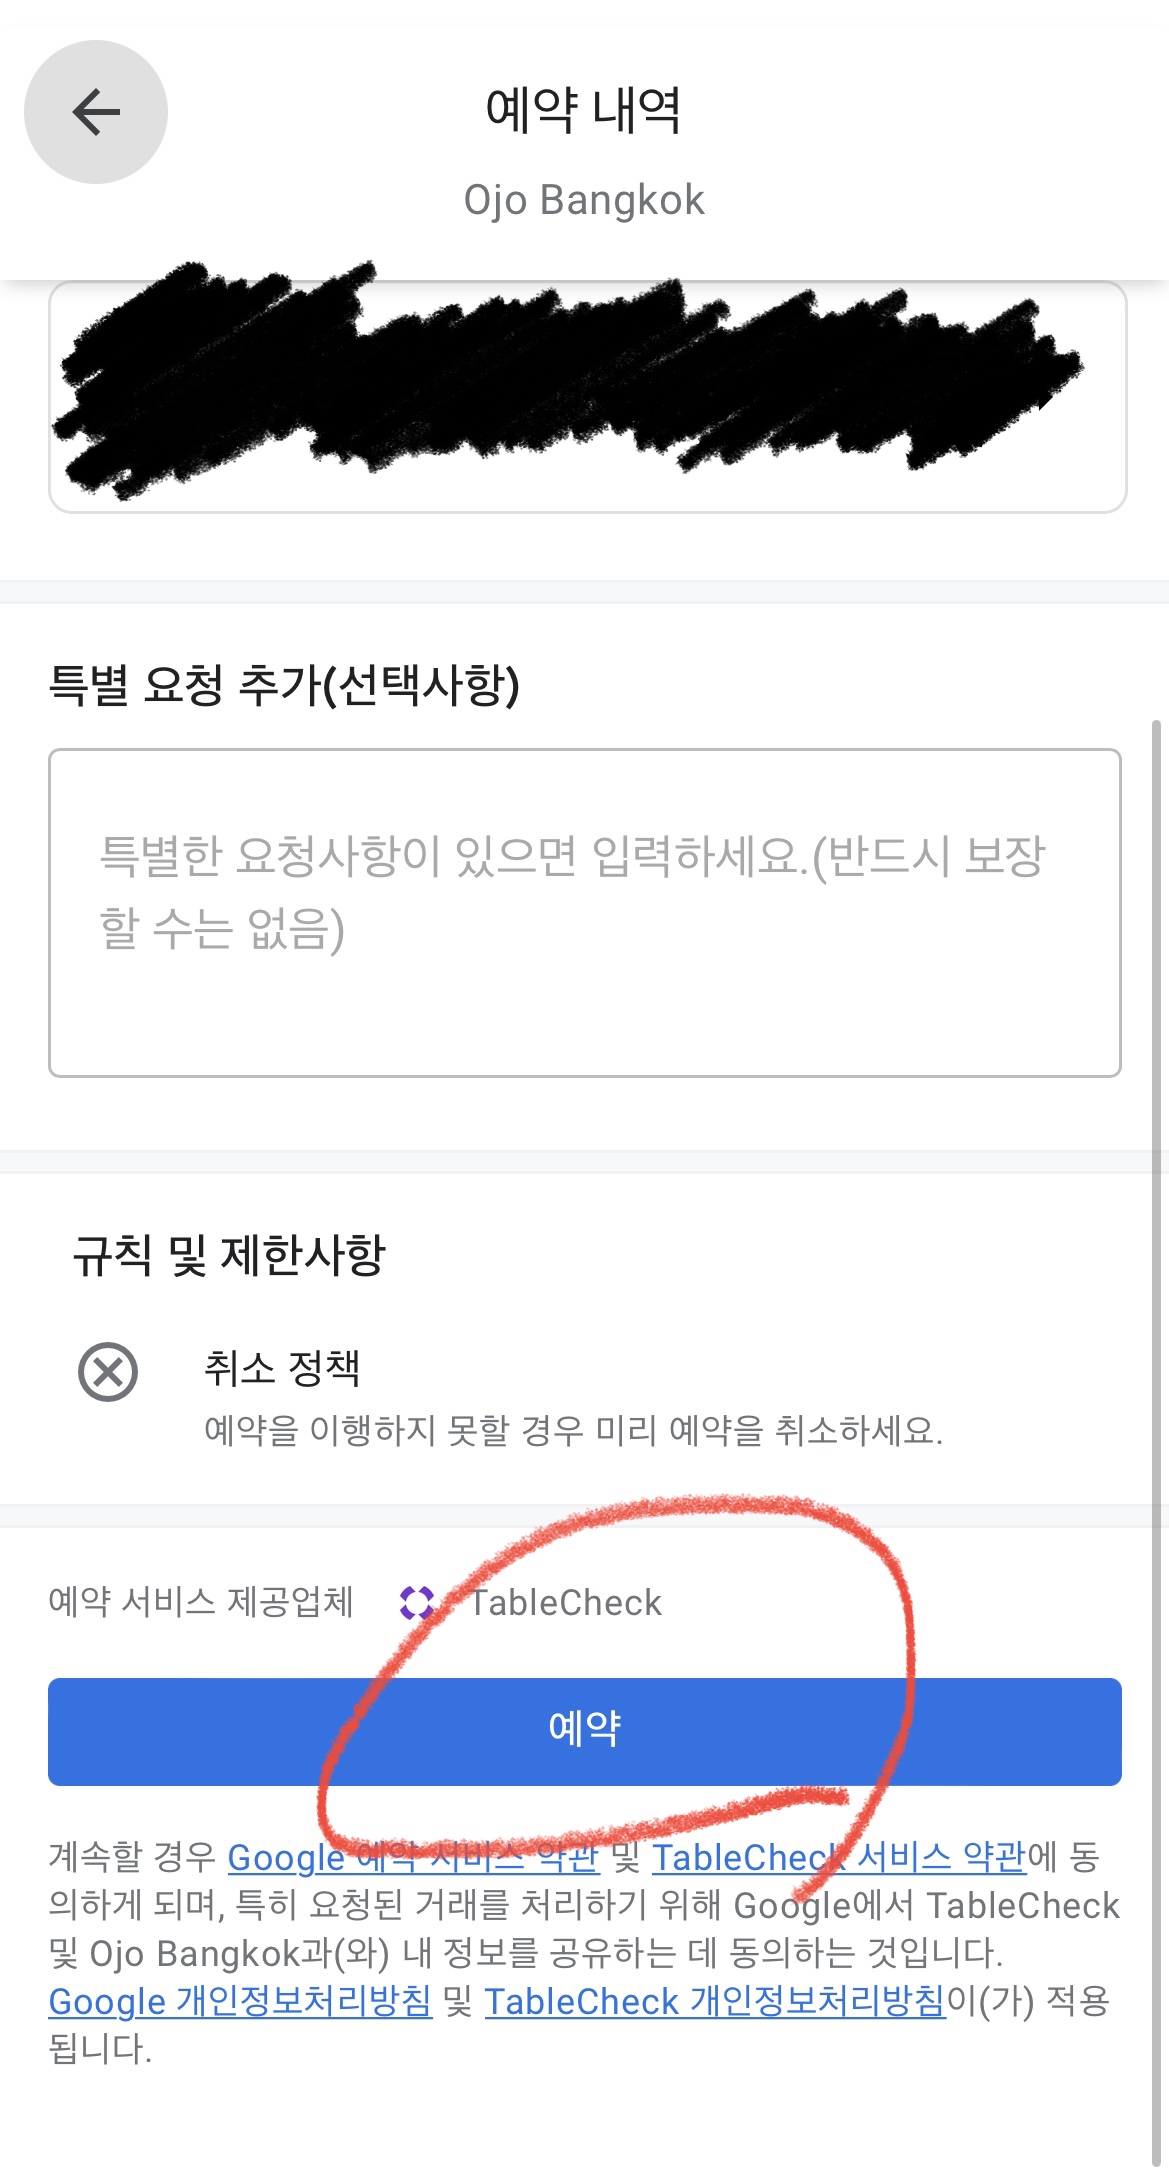Click the consent disclaimer paragraph text
Viewport: 1169px width, 2178px height.
tap(584, 1953)
